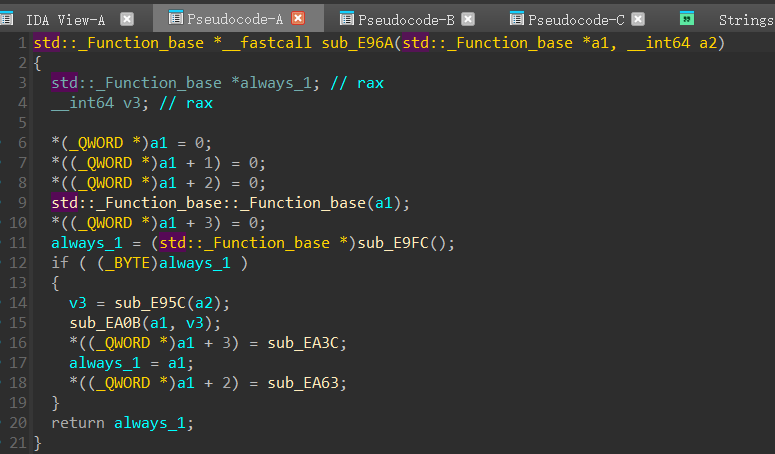Click the sub_E9FC call on line 11
Screen dimensions: 775x454
tap(393, 243)
